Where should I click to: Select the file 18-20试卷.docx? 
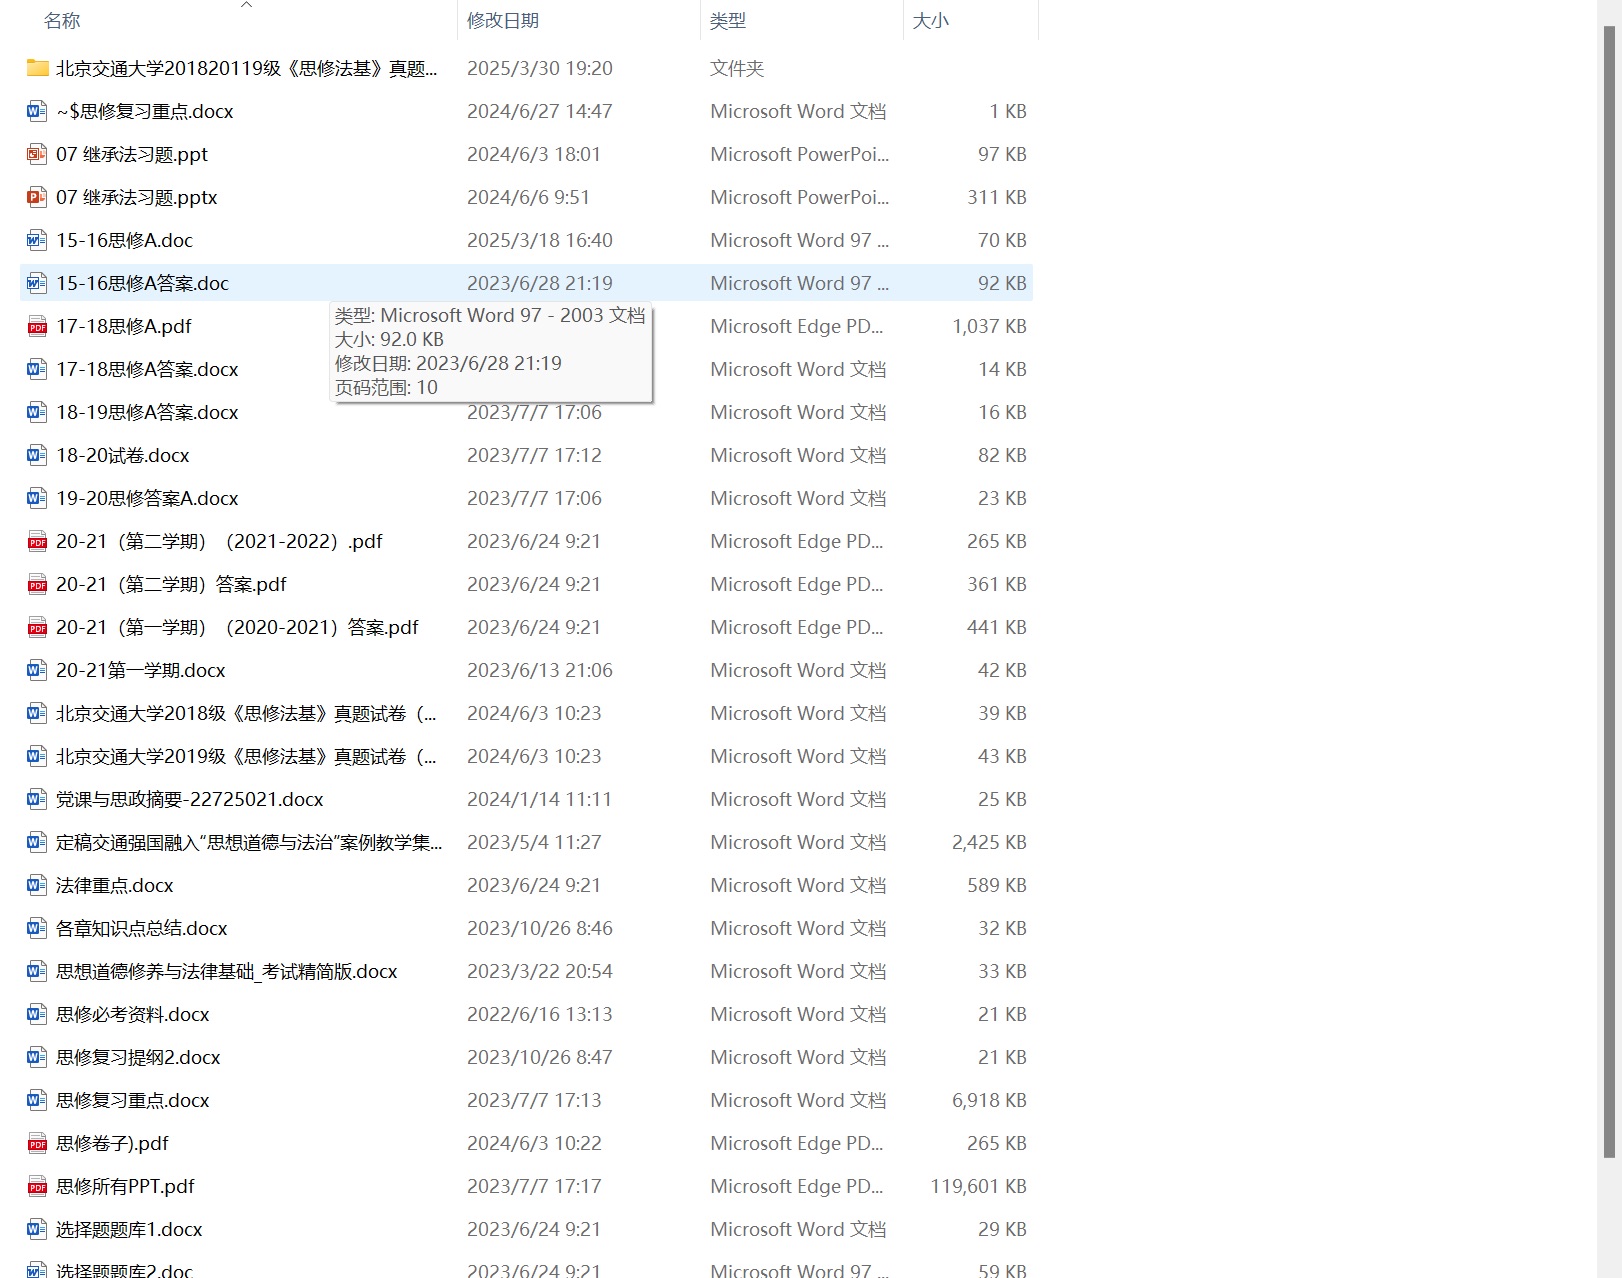123,455
